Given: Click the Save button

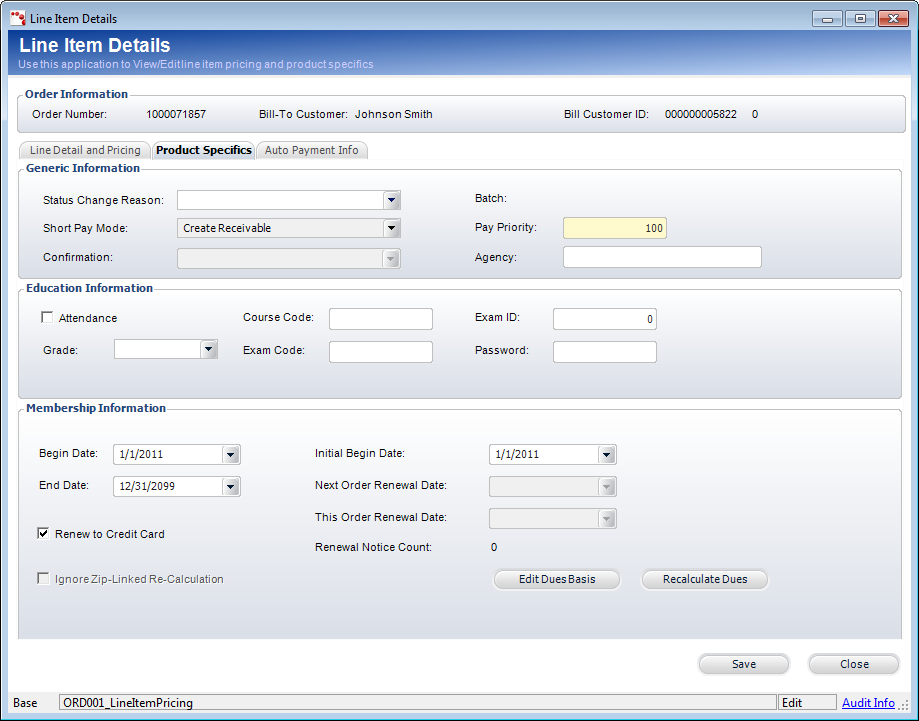Looking at the screenshot, I should (743, 664).
